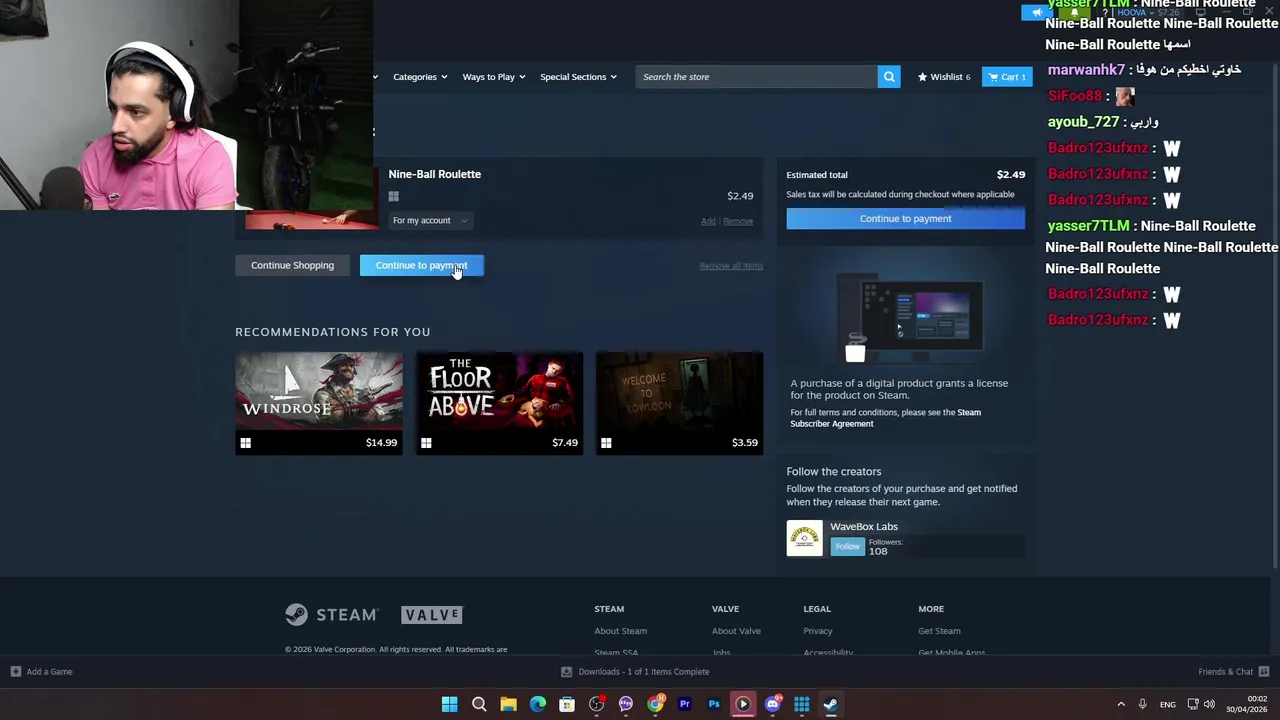Expand the Categories menu
This screenshot has height=720, width=1280.
[420, 77]
